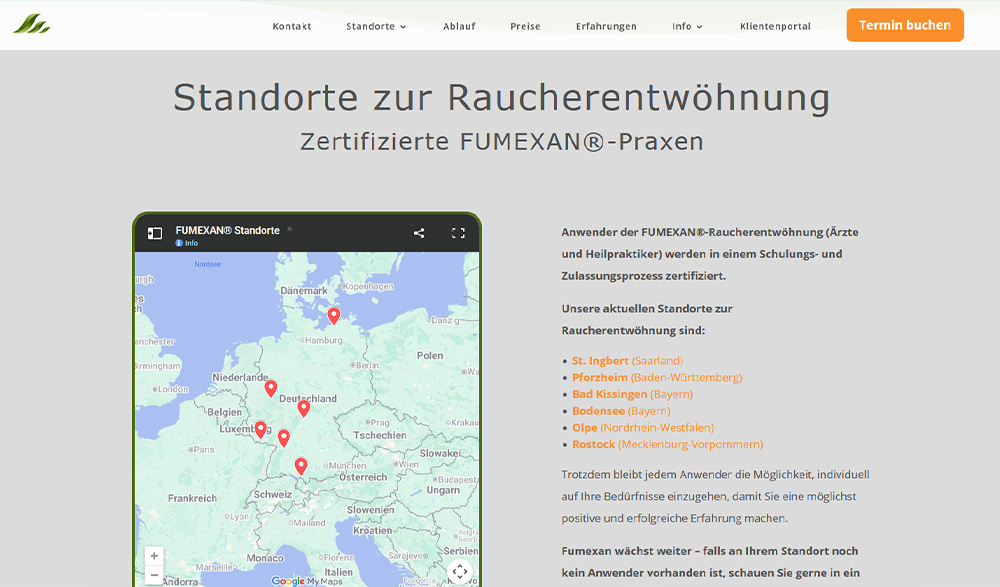Select the St. Ingbert pin near Luxemburg
This screenshot has width=1000, height=587.
[260, 429]
